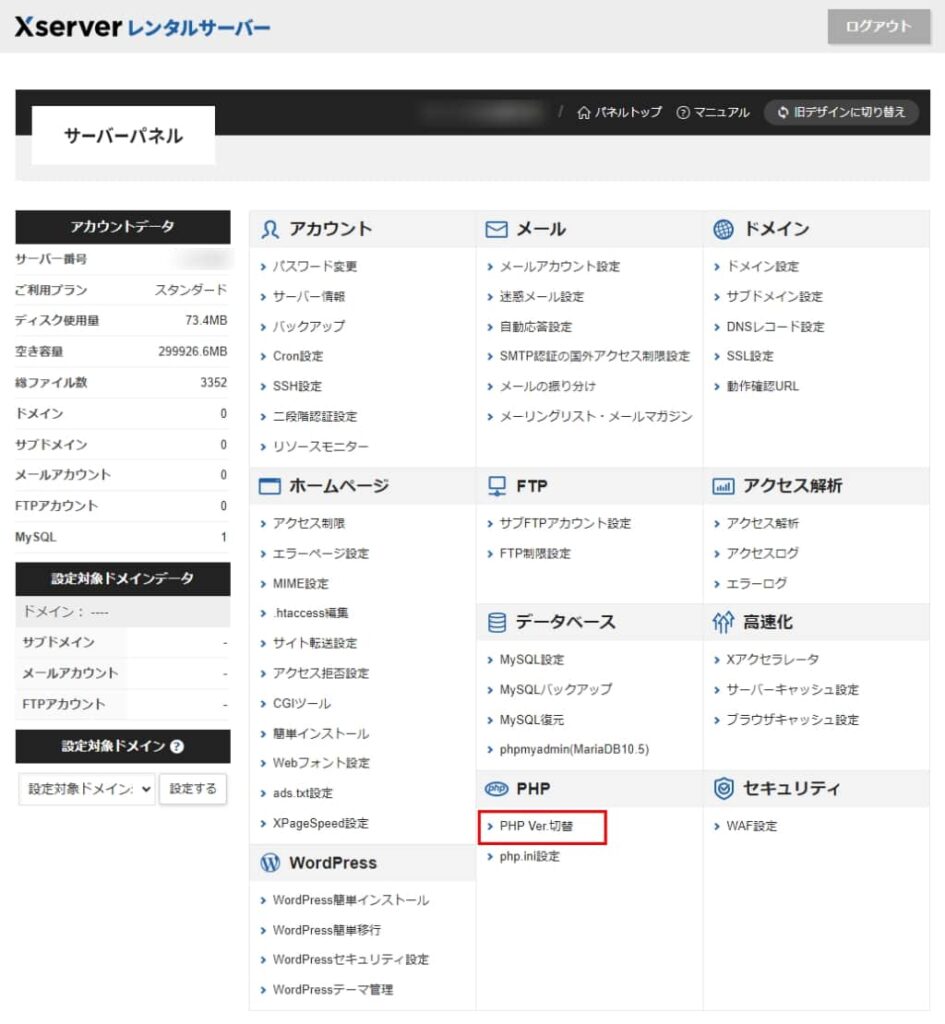Open the 設定対象ドメイン dropdown

88,789
